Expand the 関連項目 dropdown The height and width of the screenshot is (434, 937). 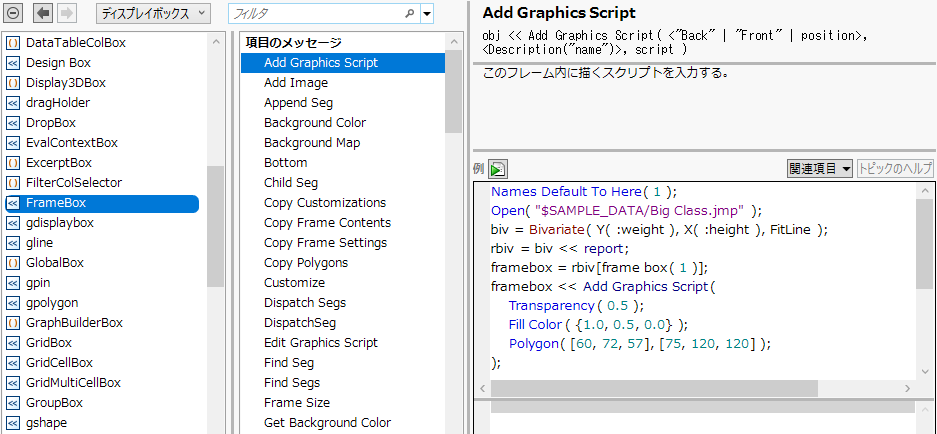pyautogui.click(x=819, y=169)
